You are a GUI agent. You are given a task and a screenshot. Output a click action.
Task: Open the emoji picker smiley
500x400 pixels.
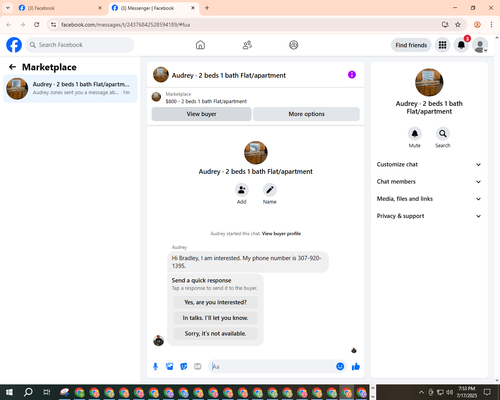[x=340, y=367]
